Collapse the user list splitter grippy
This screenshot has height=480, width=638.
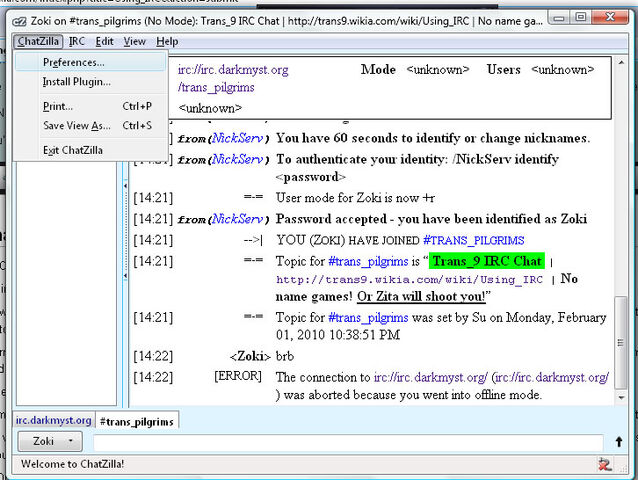(125, 231)
